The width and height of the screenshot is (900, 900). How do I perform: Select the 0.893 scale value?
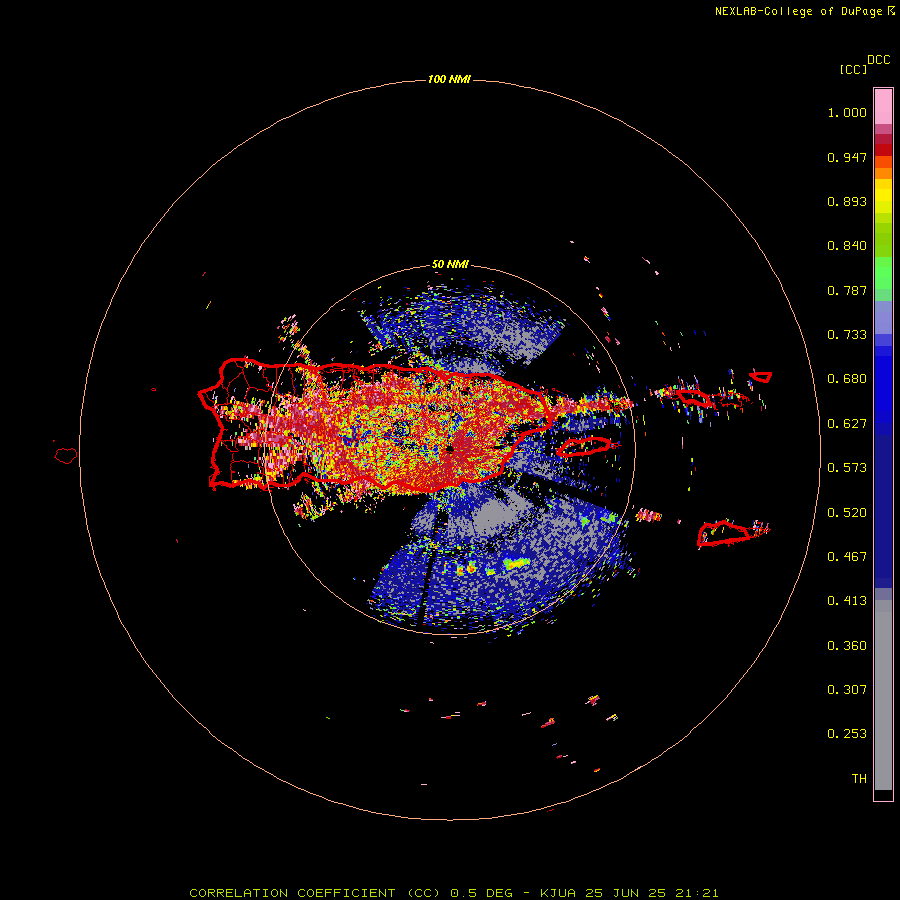847,201
